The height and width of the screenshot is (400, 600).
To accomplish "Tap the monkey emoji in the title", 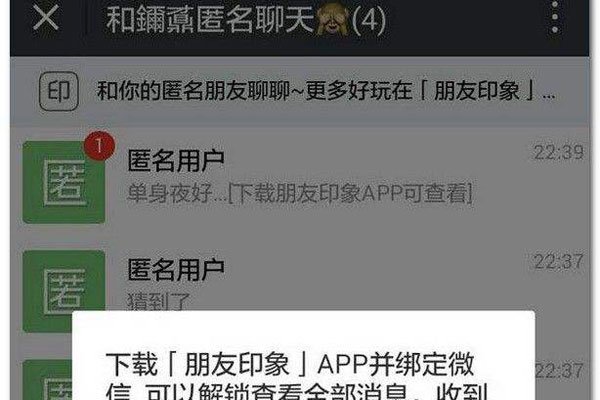I will coord(331,19).
